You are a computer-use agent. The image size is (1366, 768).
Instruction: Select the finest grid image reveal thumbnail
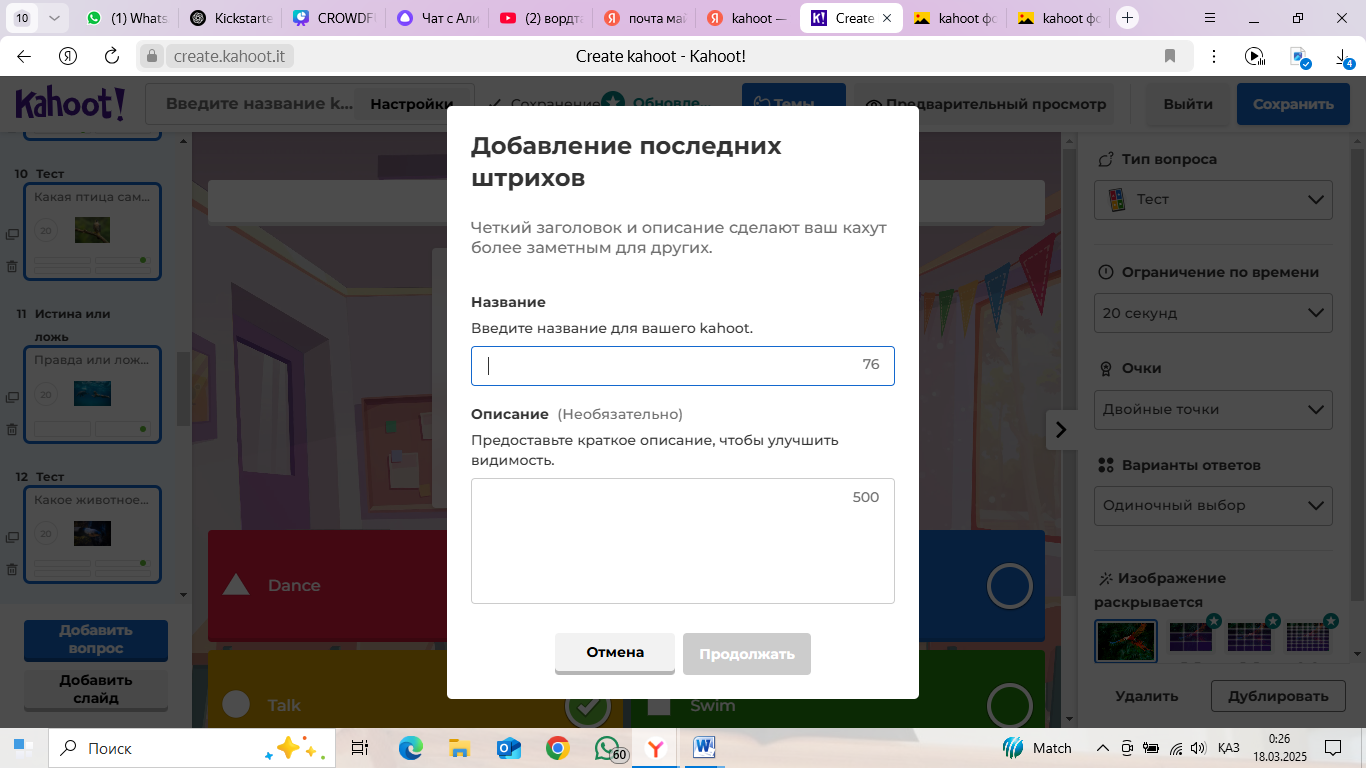pyautogui.click(x=1307, y=638)
